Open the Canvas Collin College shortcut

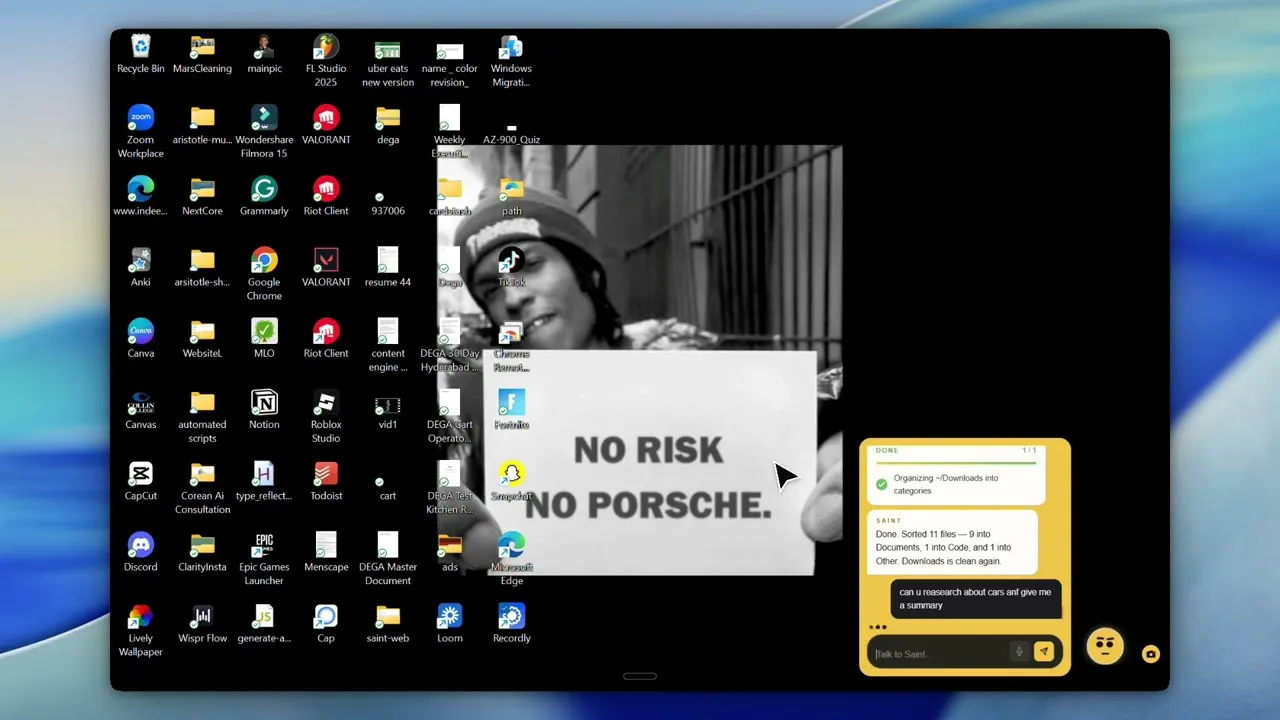click(x=141, y=409)
